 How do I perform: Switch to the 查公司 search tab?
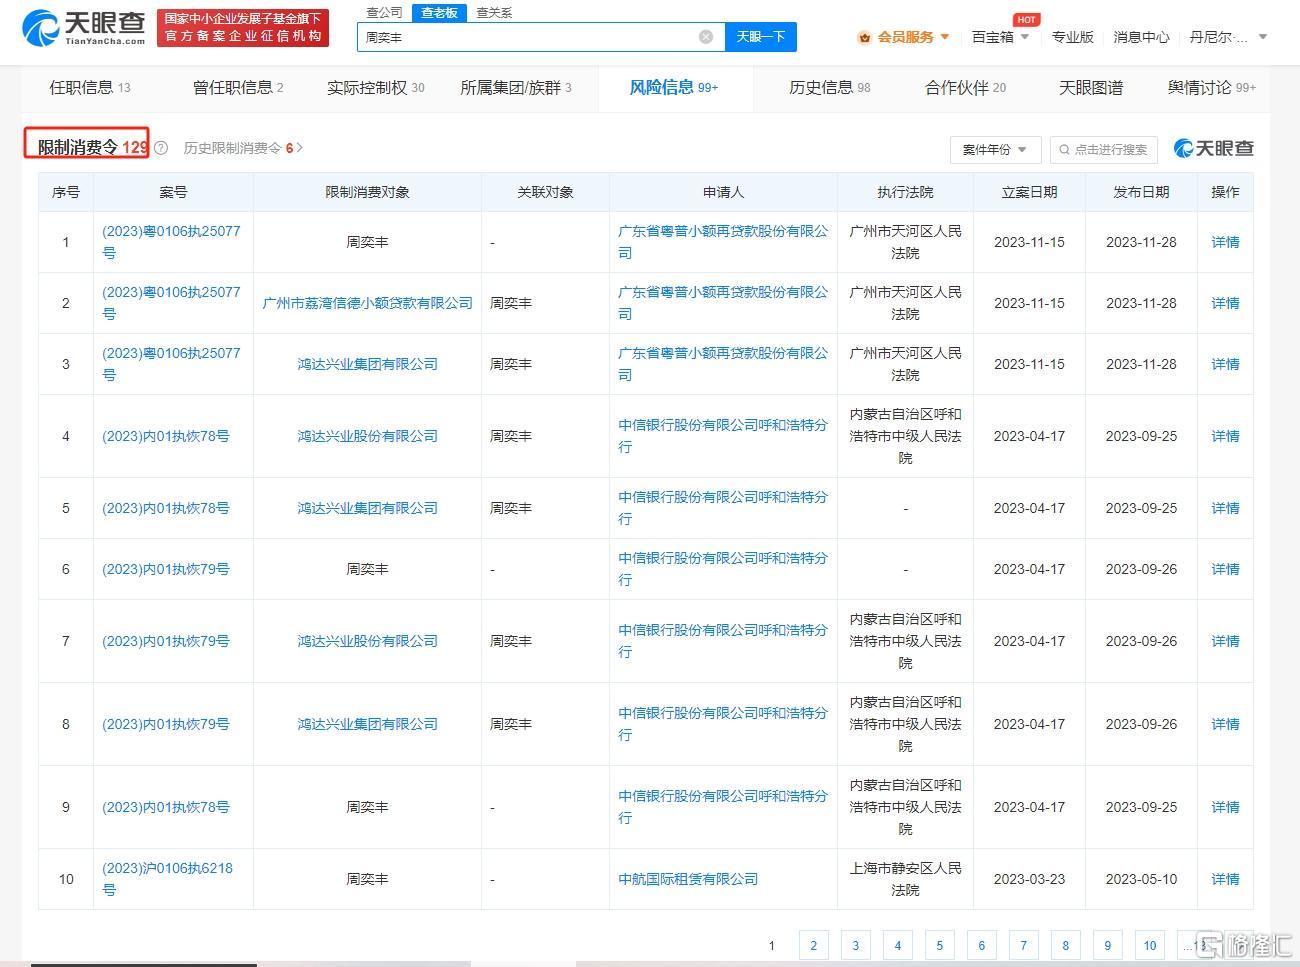(x=384, y=12)
